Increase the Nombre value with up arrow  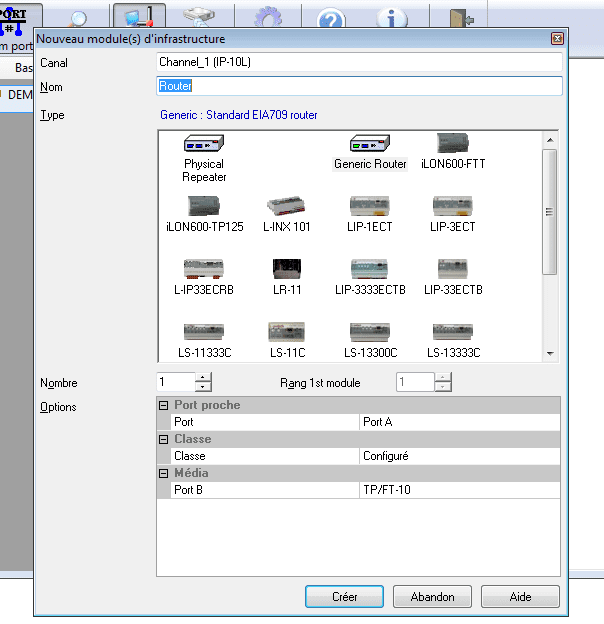(x=203, y=377)
